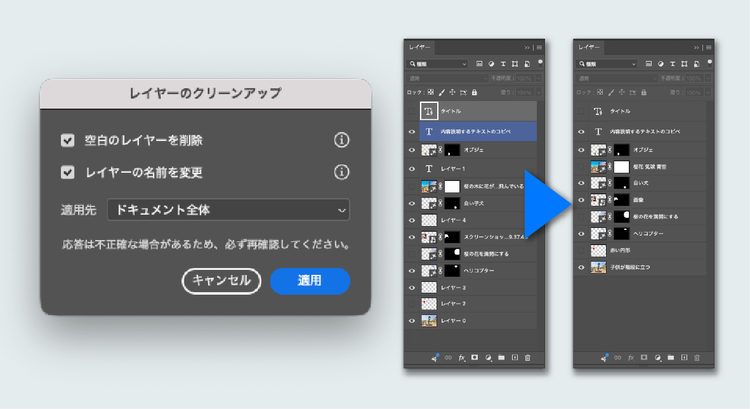The height and width of the screenshot is (409, 750).
Task: Click the 適用 button
Action: click(x=310, y=281)
